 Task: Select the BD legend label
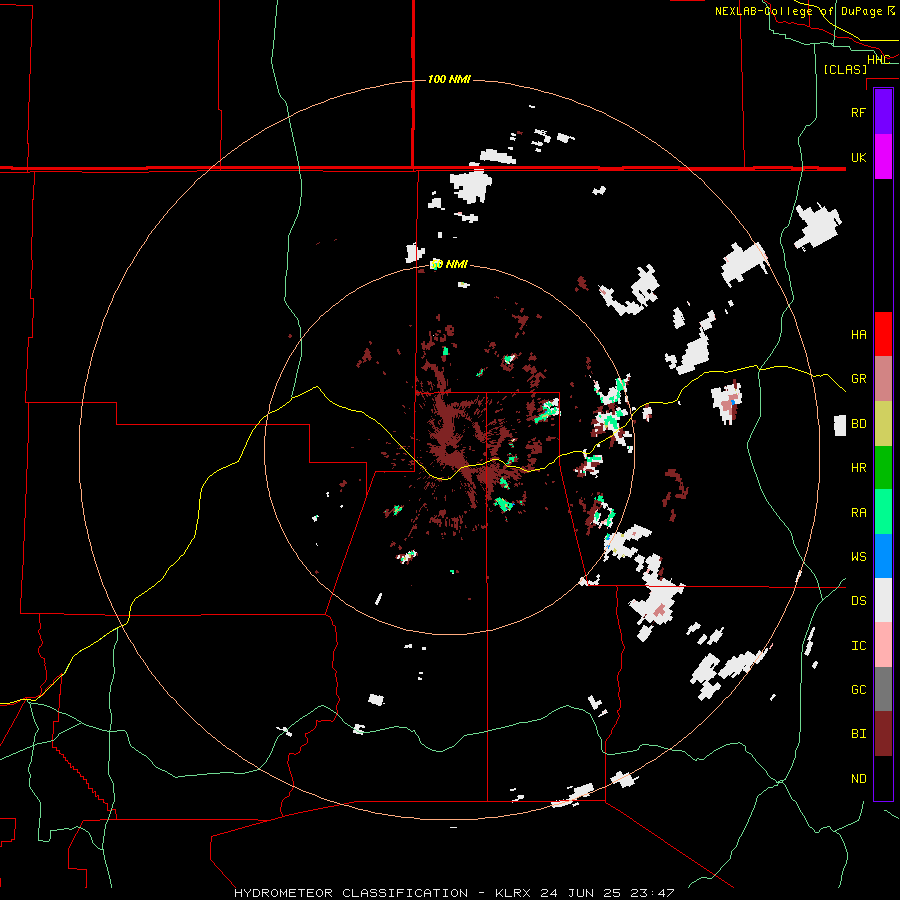click(x=858, y=424)
